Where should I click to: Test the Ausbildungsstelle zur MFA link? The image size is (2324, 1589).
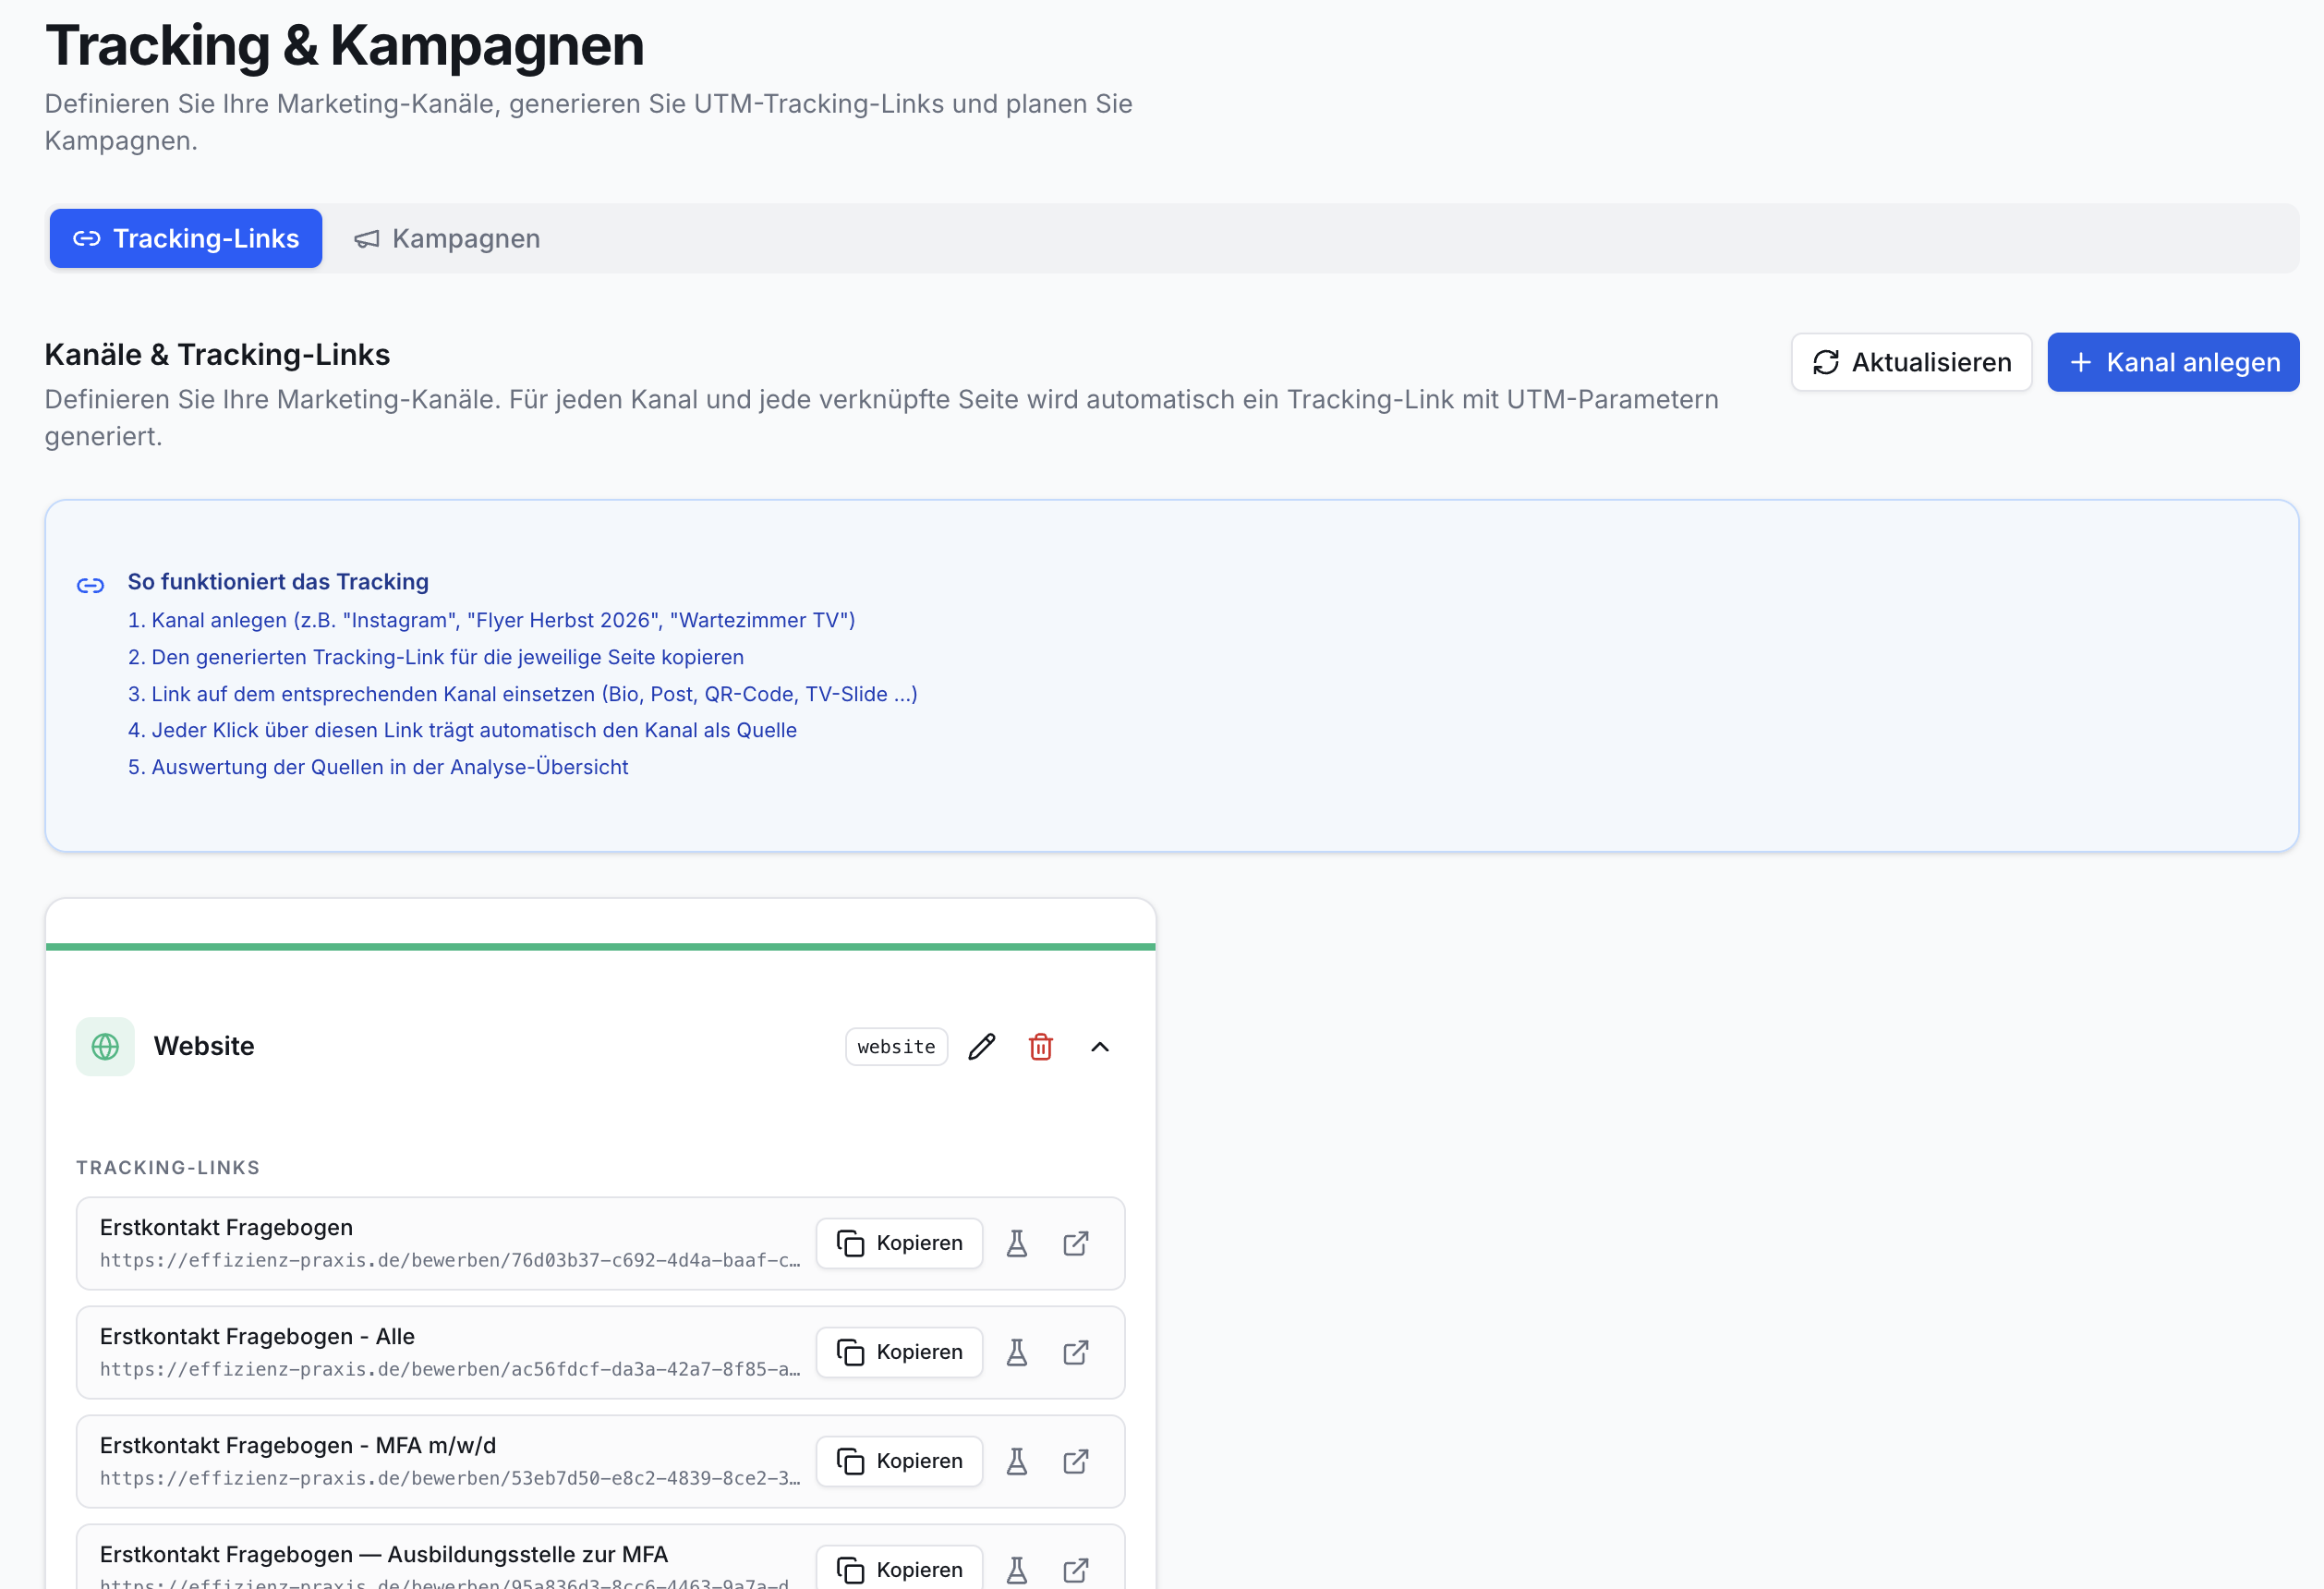(x=1017, y=1570)
